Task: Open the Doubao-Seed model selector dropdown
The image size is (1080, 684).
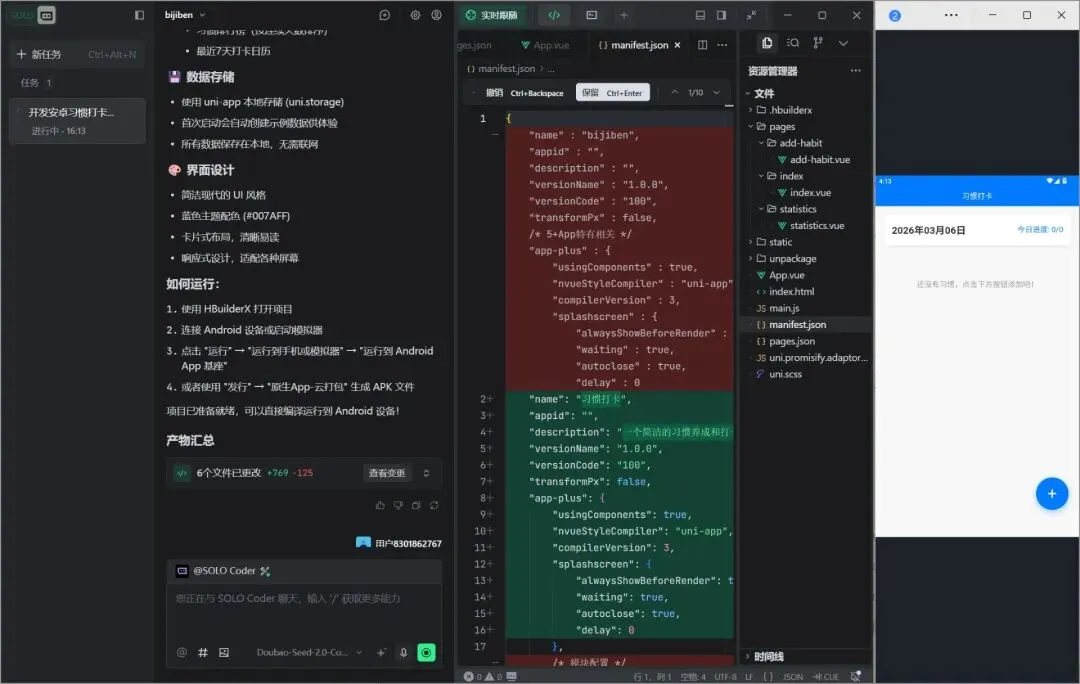Action: pyautogui.click(x=309, y=652)
